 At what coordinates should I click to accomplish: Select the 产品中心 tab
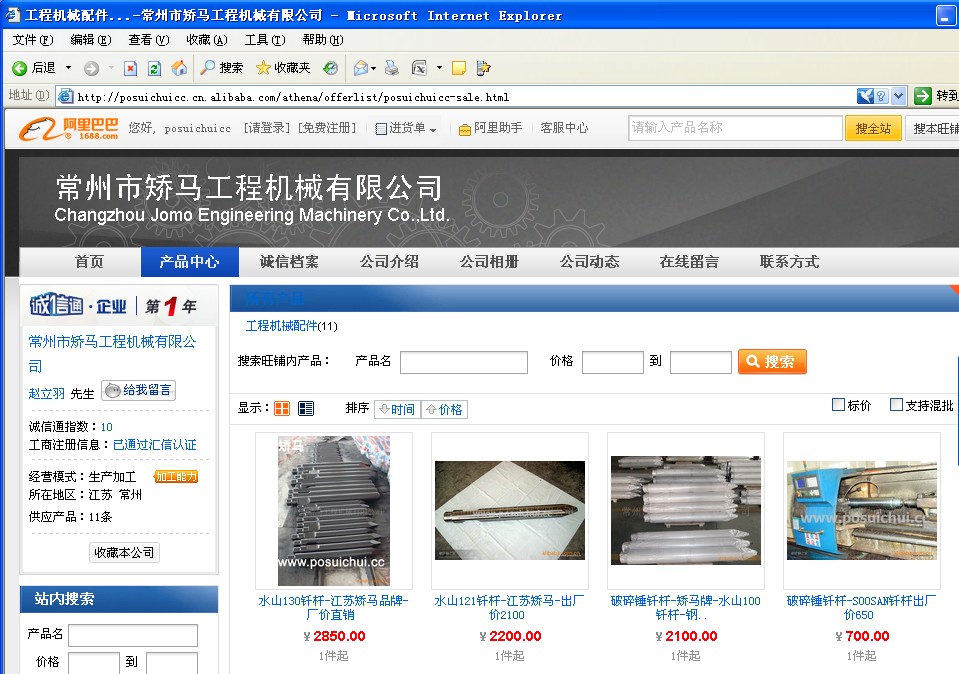pyautogui.click(x=190, y=262)
